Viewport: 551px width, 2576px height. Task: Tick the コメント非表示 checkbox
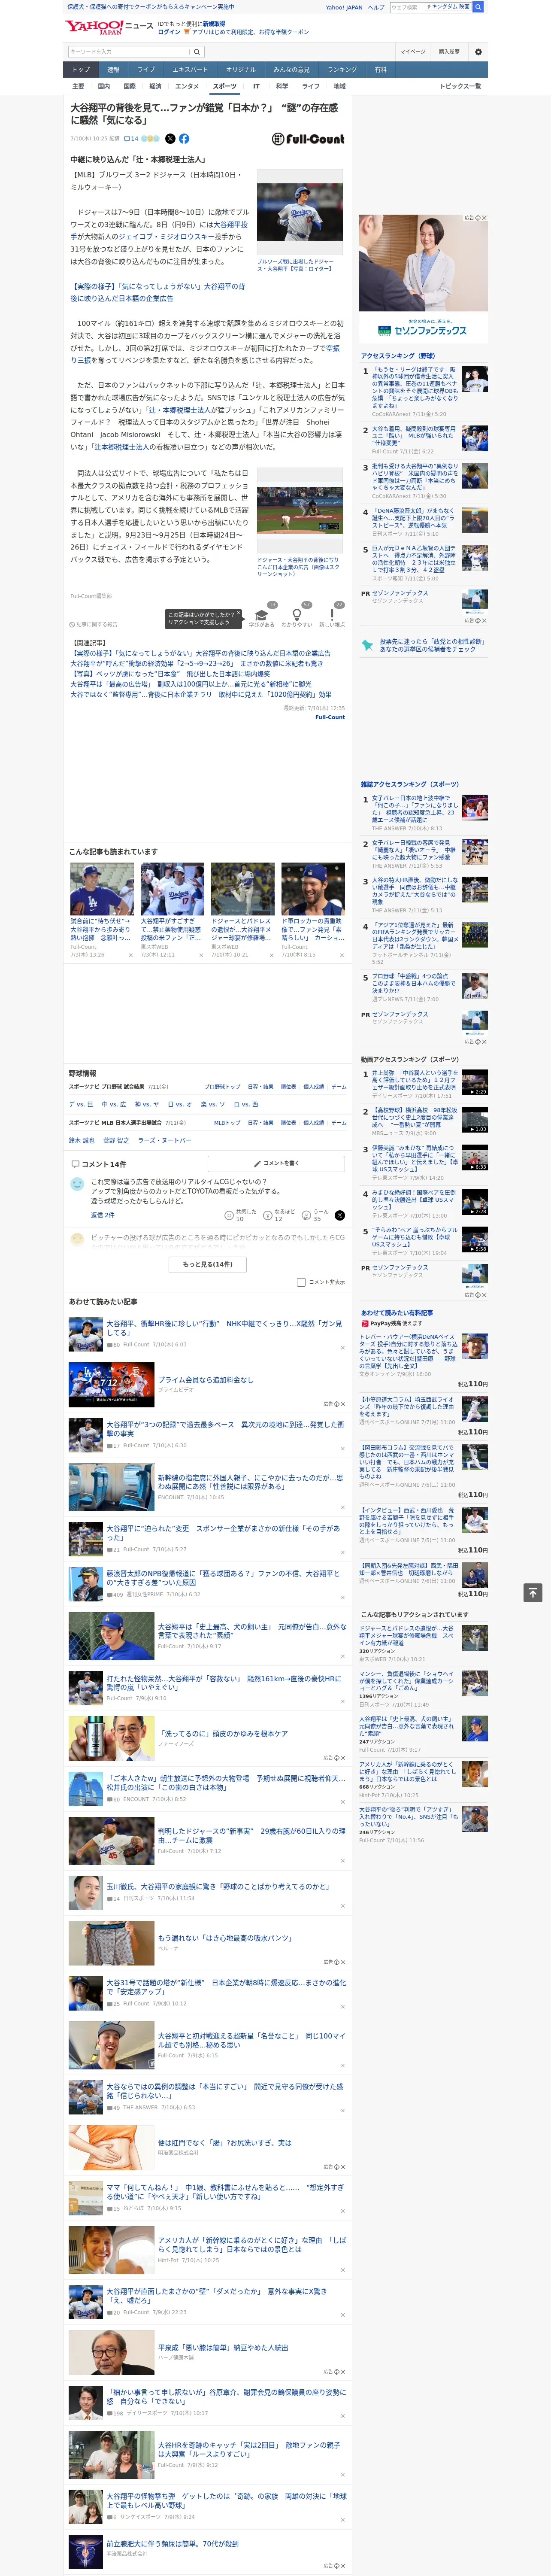[x=301, y=1282]
